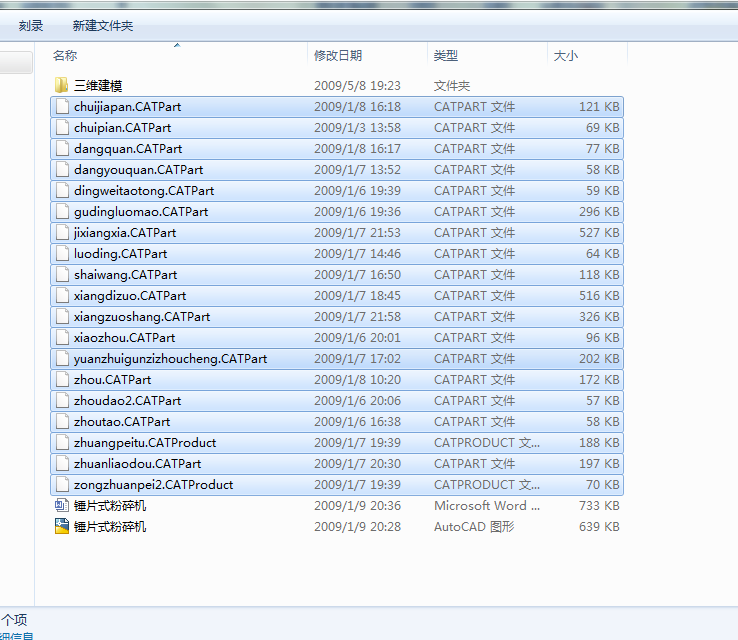Image resolution: width=738 pixels, height=640 pixels.
Task: Click the file icon beside chuijiapan.CATPart
Action: click(x=62, y=106)
